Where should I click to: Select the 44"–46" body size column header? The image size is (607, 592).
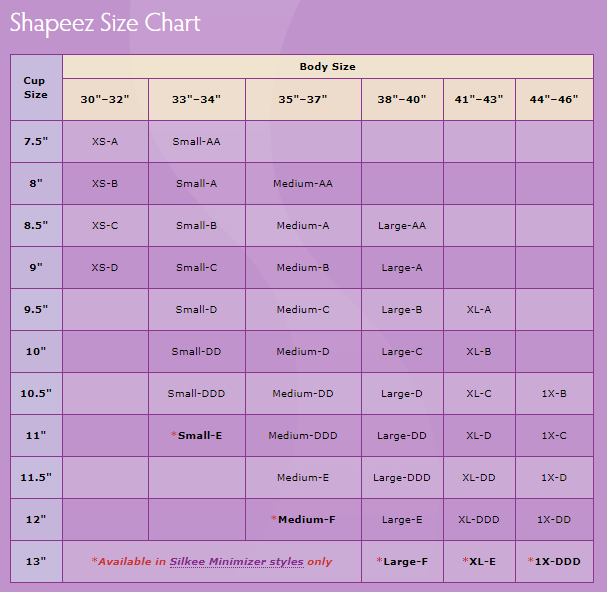tap(553, 100)
